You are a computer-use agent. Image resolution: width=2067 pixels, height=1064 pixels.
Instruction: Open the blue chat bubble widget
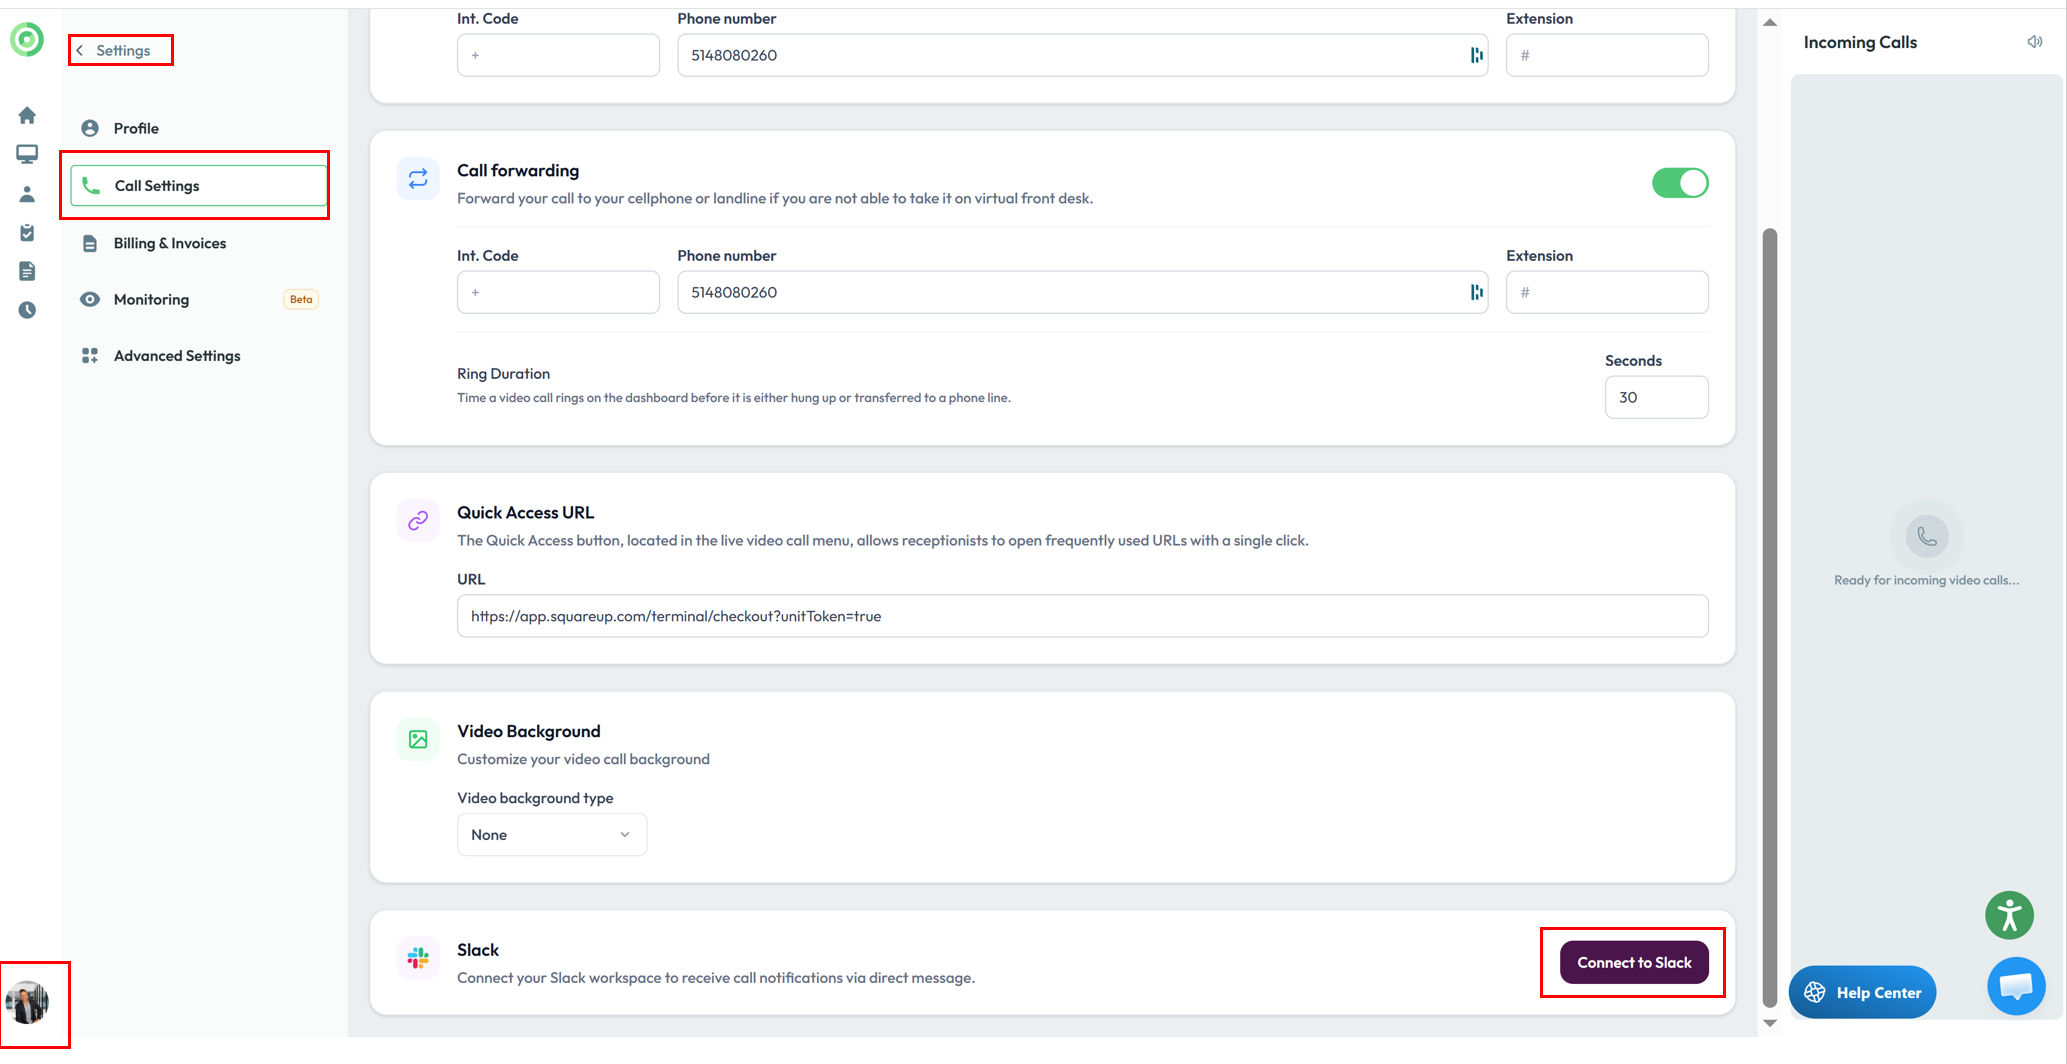(2015, 987)
